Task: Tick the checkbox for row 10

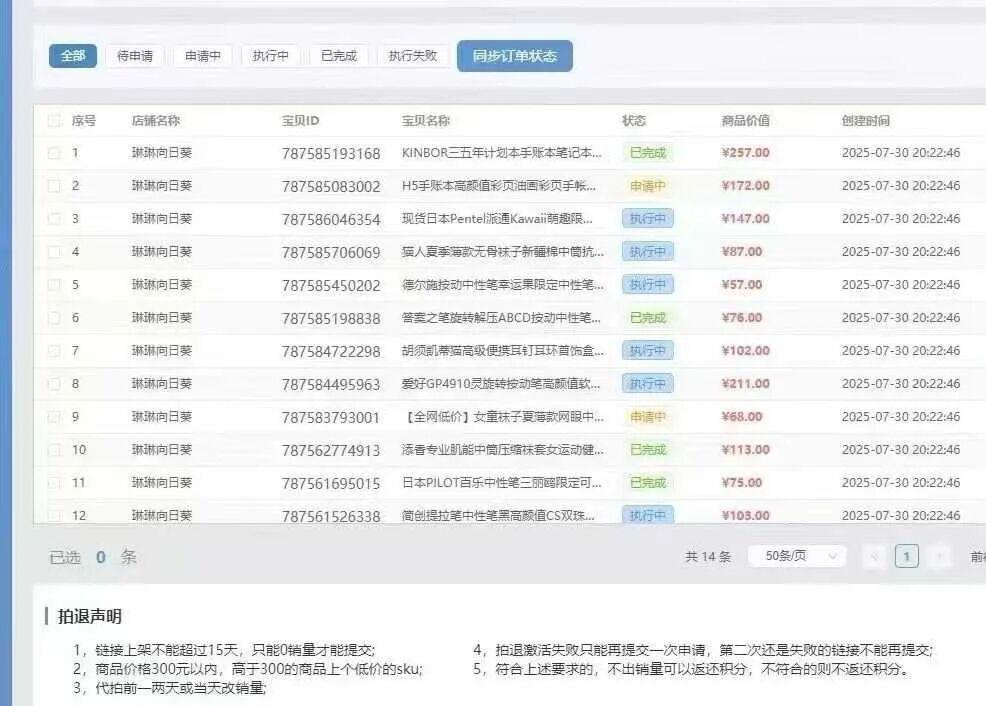Action: 54,450
